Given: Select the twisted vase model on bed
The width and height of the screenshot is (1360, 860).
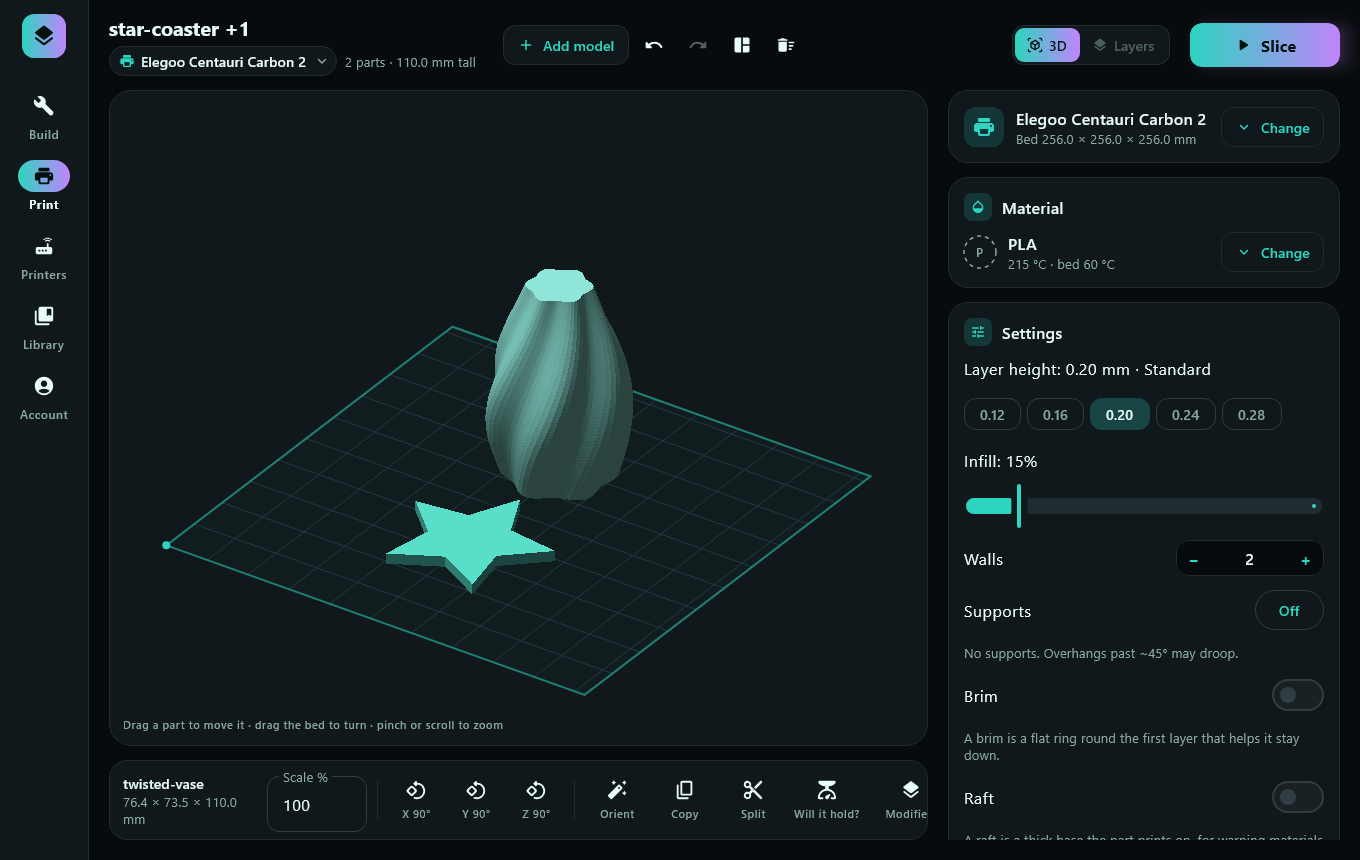Looking at the screenshot, I should coord(558,385).
